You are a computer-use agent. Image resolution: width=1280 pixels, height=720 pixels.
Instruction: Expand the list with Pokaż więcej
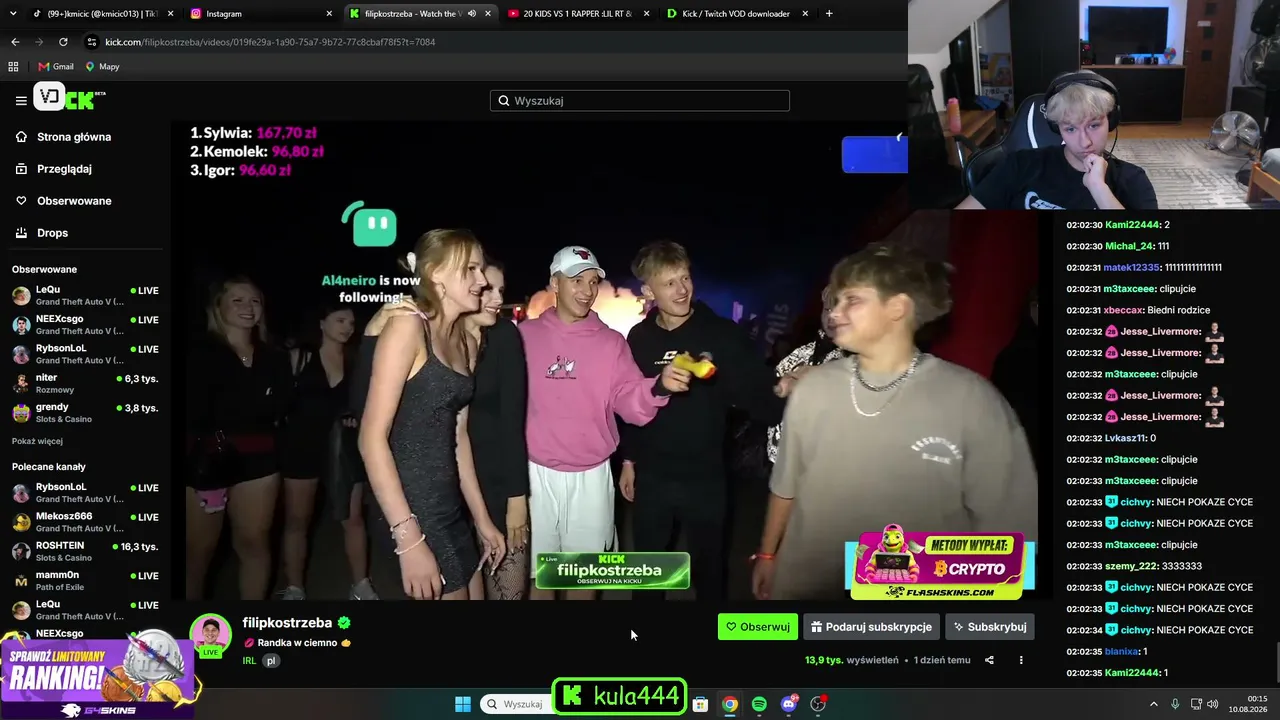click(x=37, y=441)
